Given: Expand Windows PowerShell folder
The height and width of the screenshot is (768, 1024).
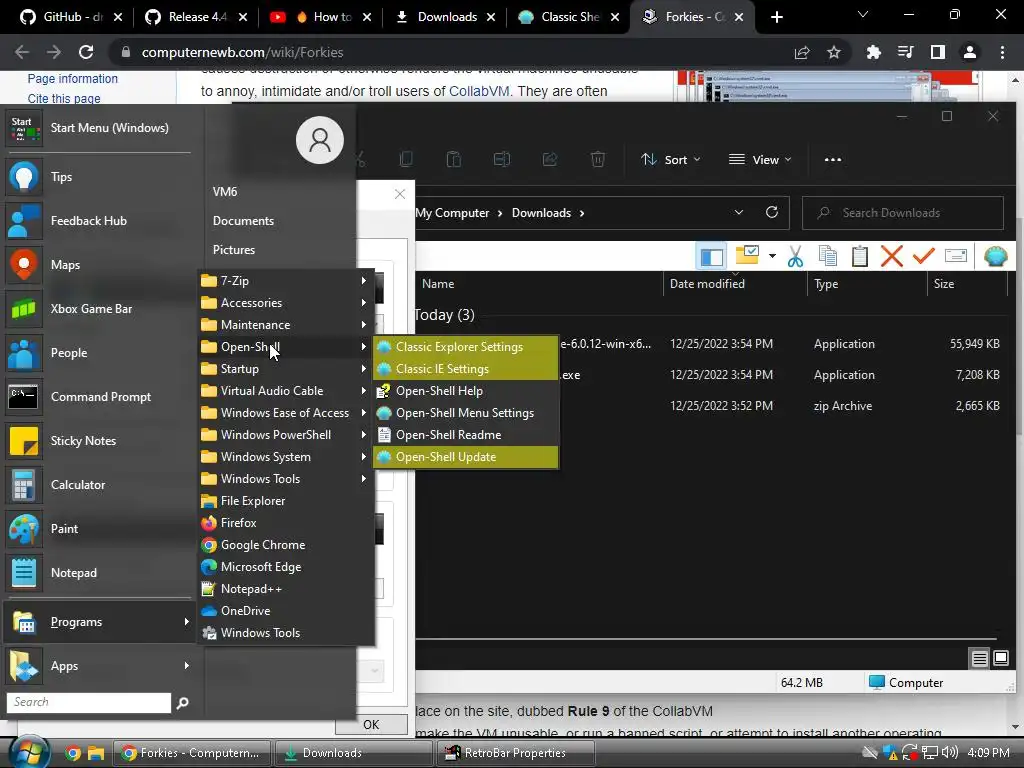Looking at the screenshot, I should [x=287, y=435].
